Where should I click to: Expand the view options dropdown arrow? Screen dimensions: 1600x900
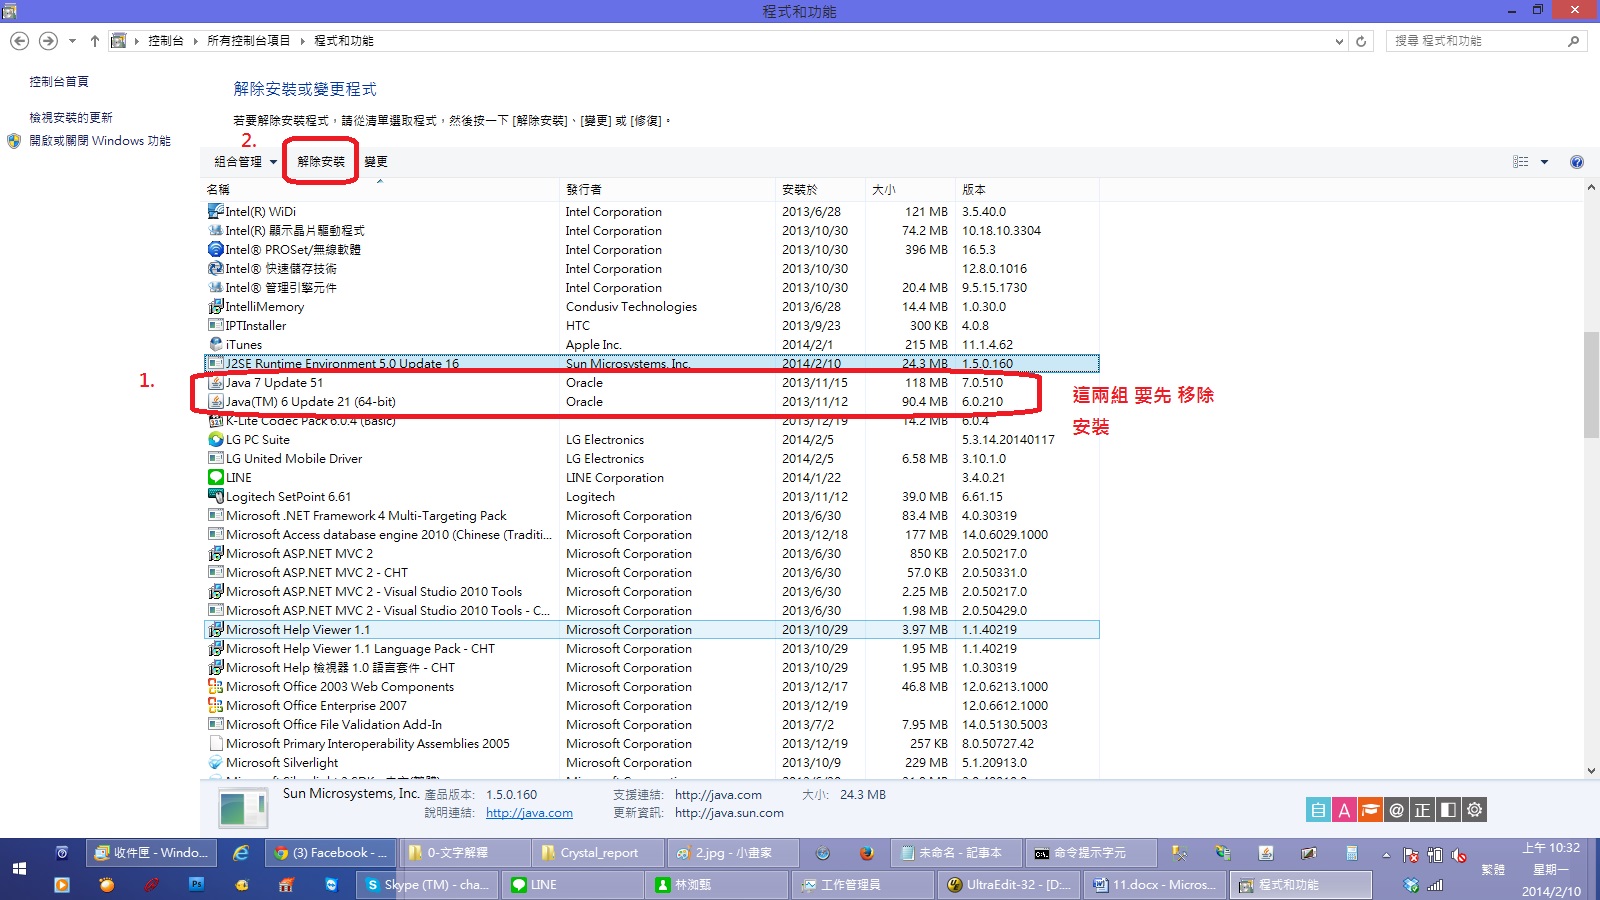(1544, 162)
